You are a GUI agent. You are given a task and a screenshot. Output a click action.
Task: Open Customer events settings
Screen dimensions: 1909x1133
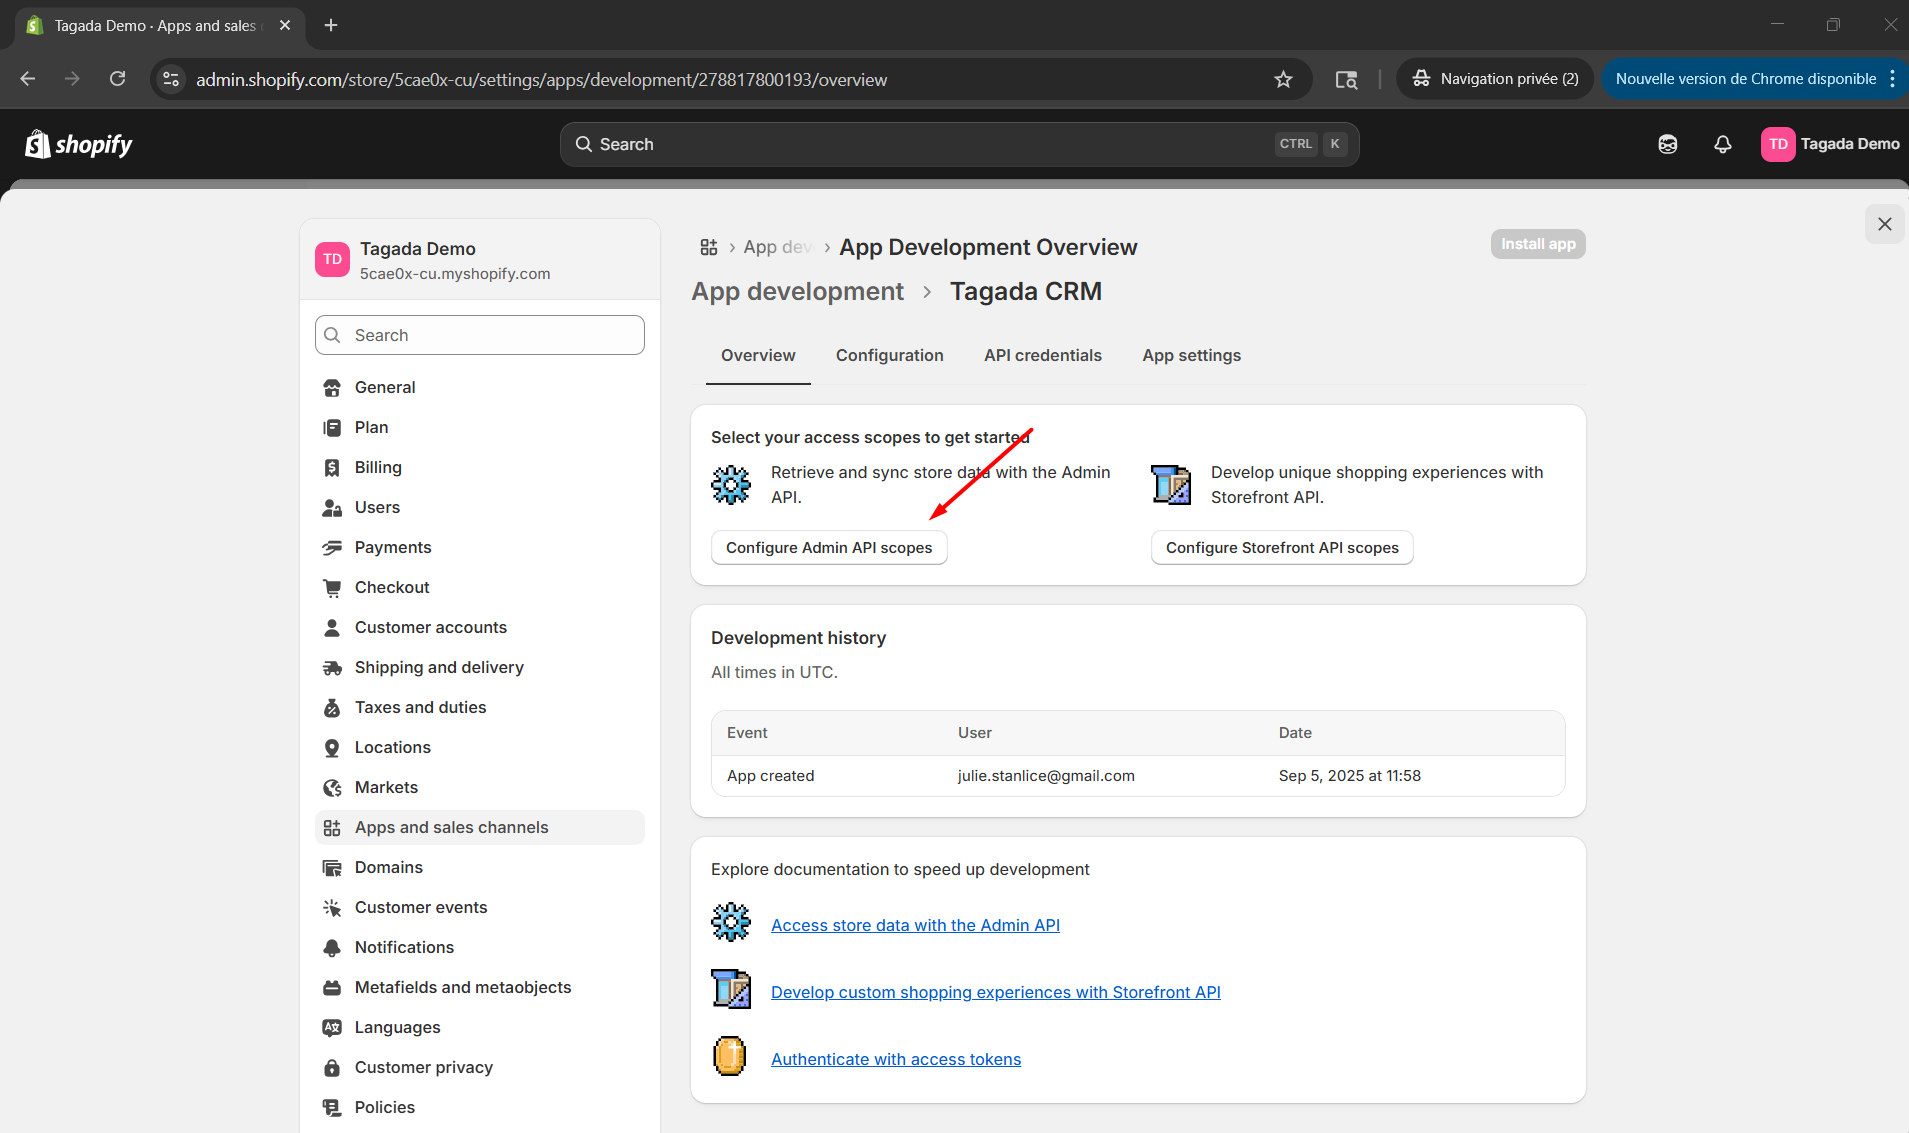tap(480, 907)
